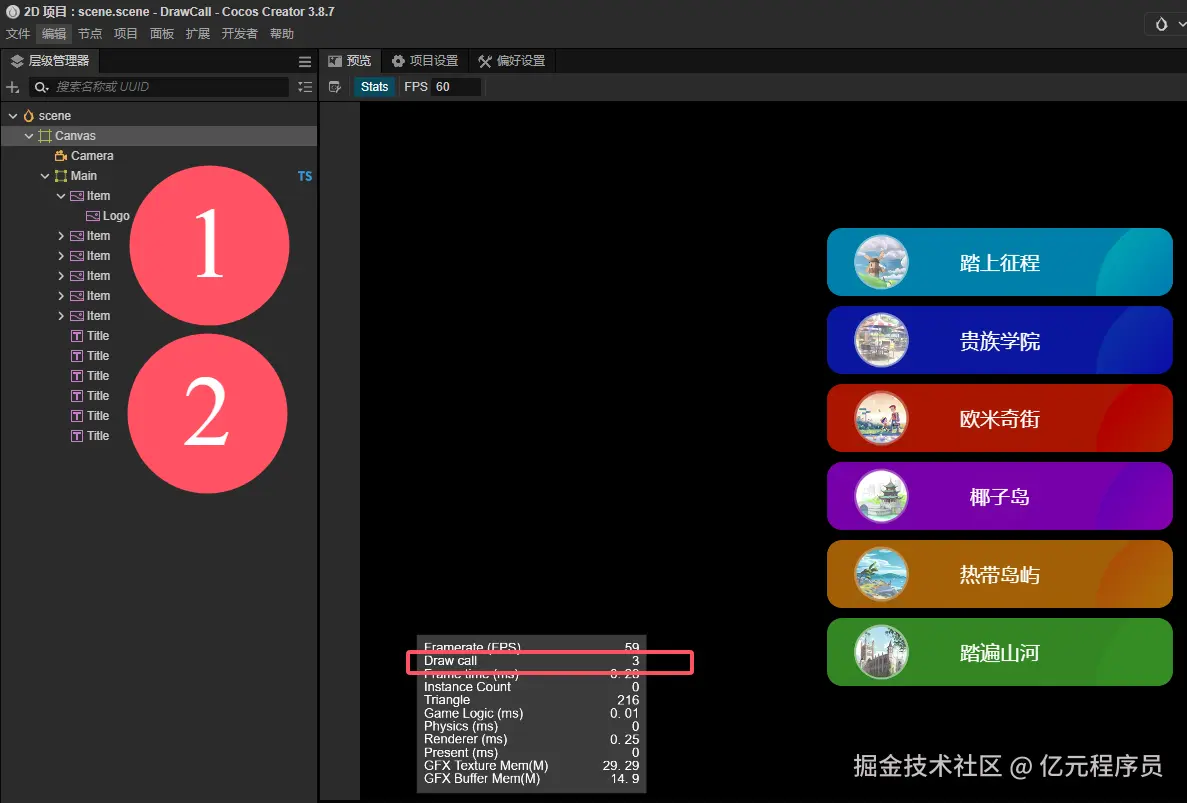Click the Triangle stat row

tap(531, 700)
